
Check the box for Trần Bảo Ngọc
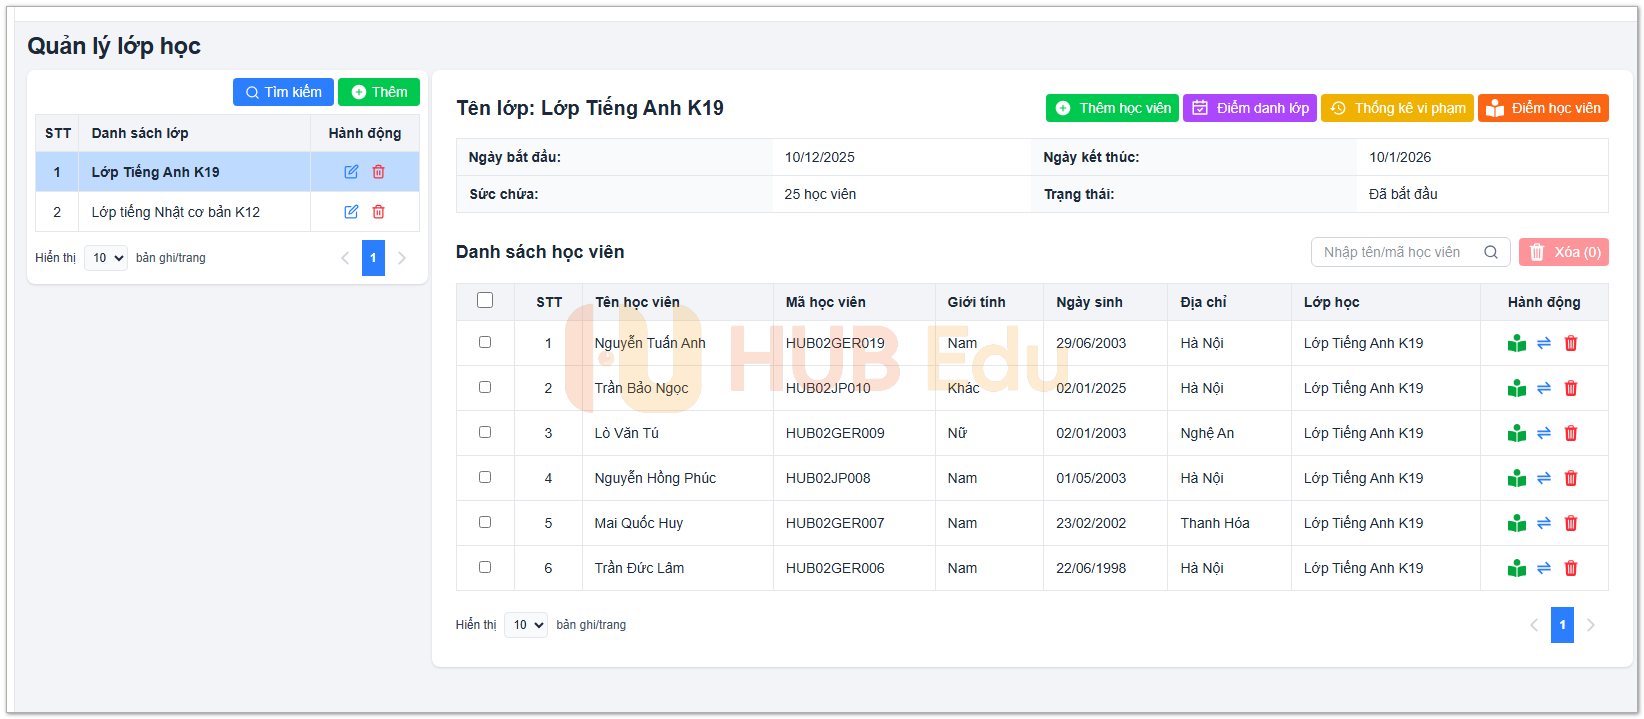point(485,387)
